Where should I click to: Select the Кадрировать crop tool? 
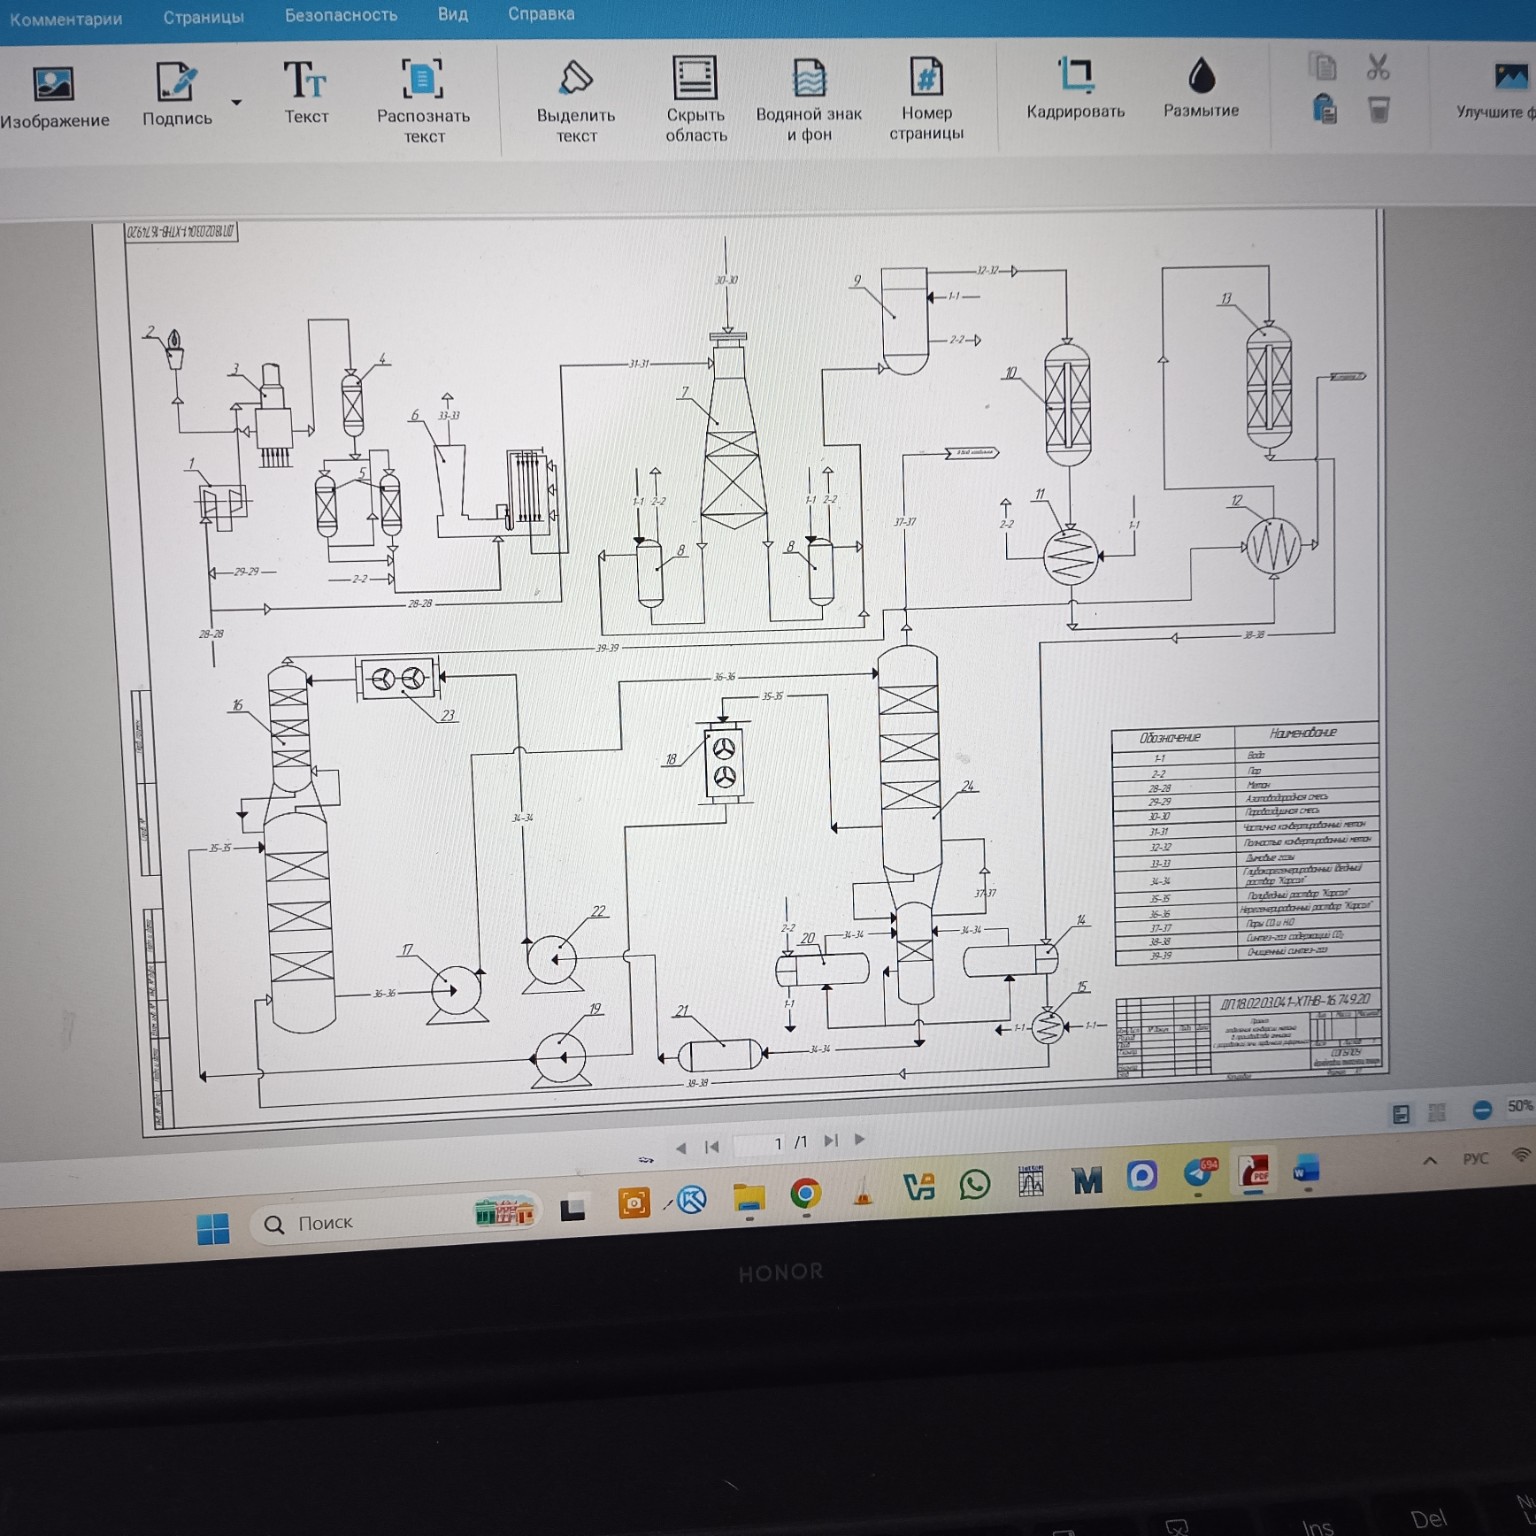1075,75
